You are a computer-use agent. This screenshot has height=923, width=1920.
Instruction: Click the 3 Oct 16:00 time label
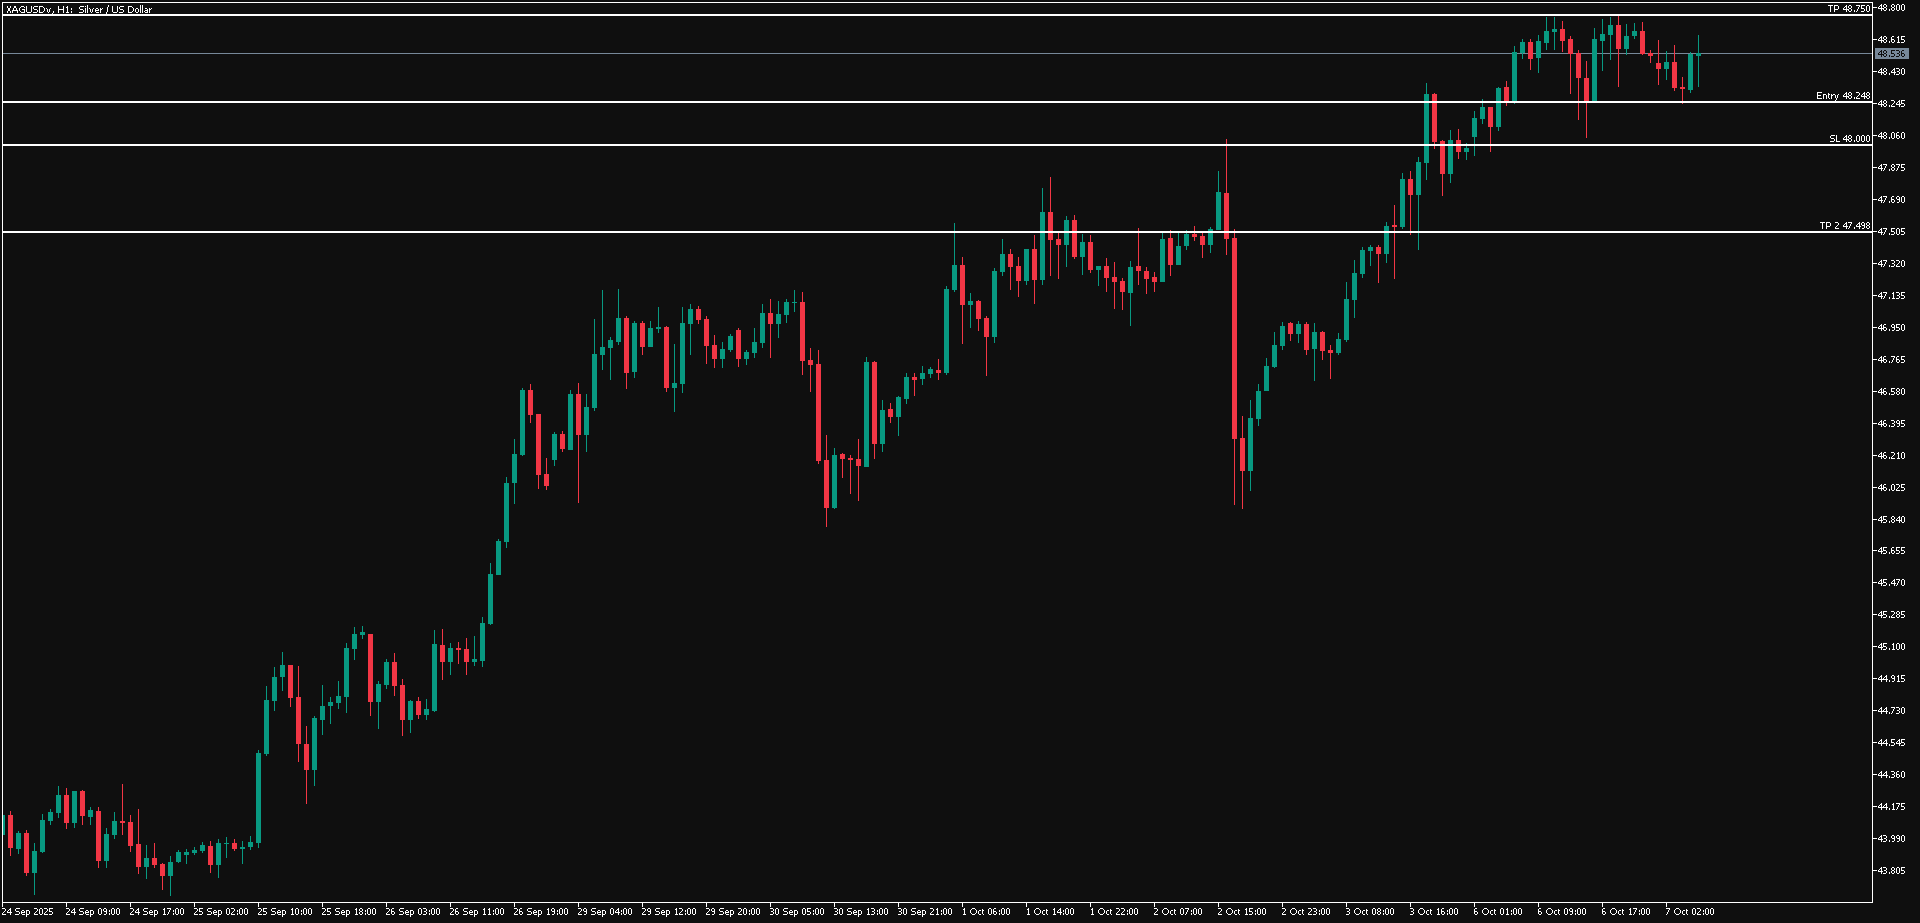click(1434, 912)
